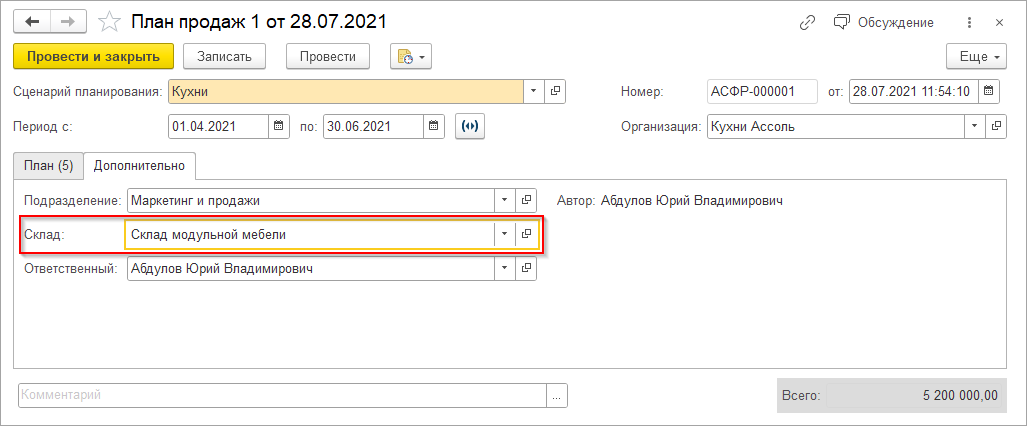
Task: Open the create-based-on dropdown button
Action: [x=411, y=56]
